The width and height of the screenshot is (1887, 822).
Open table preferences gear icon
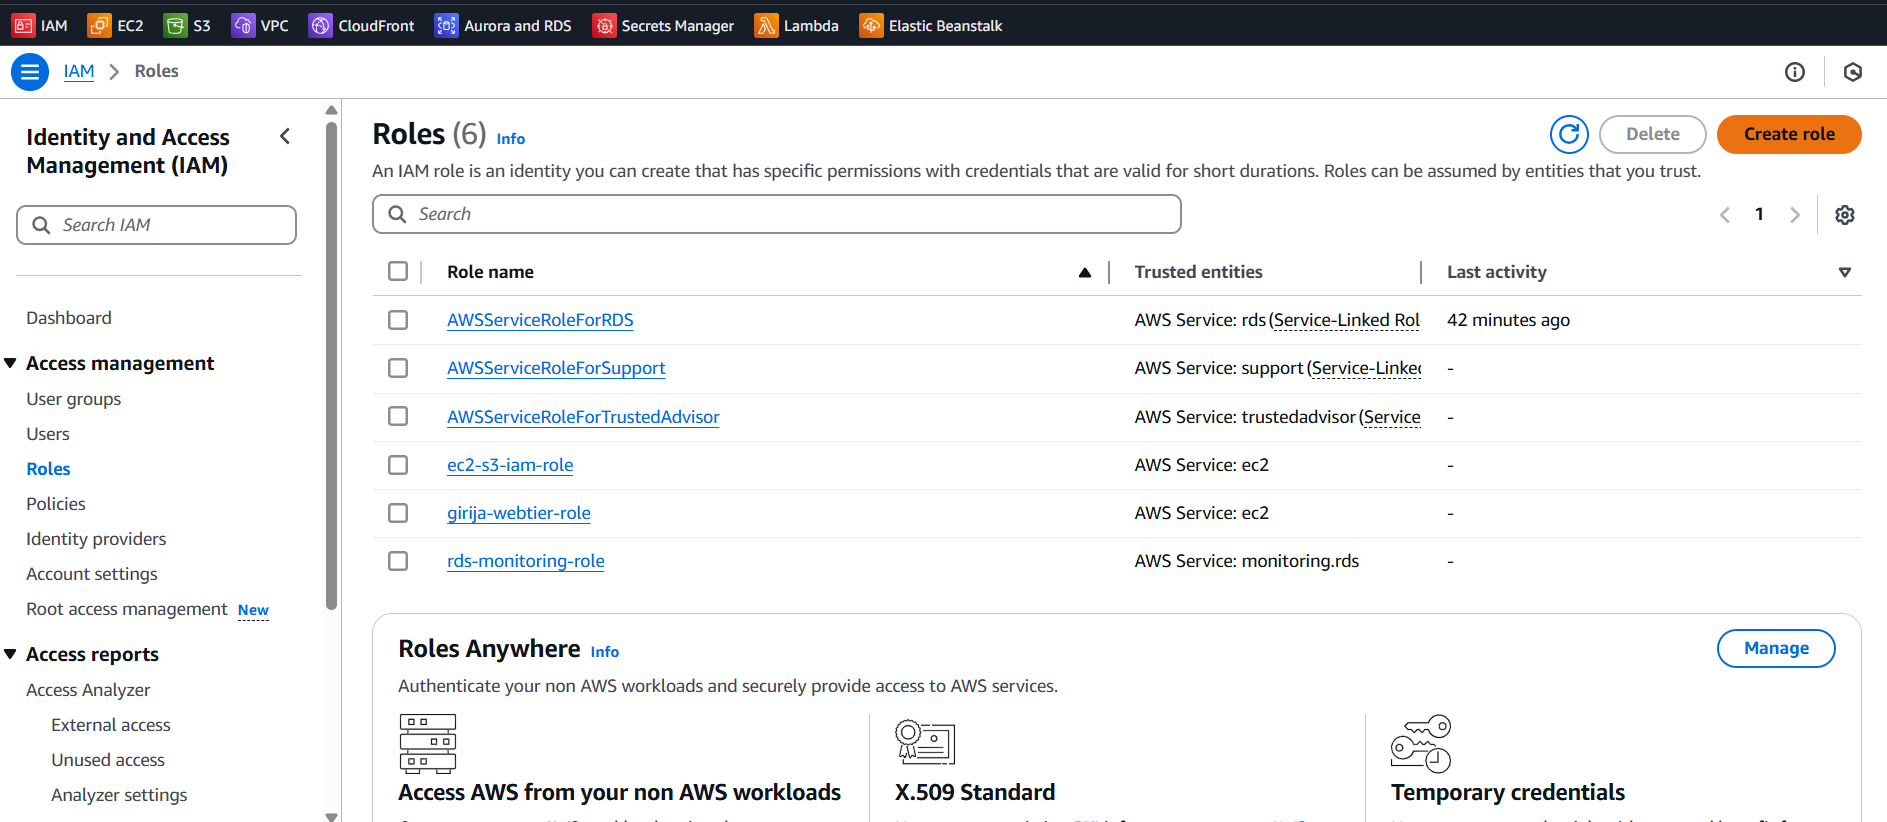(x=1845, y=214)
